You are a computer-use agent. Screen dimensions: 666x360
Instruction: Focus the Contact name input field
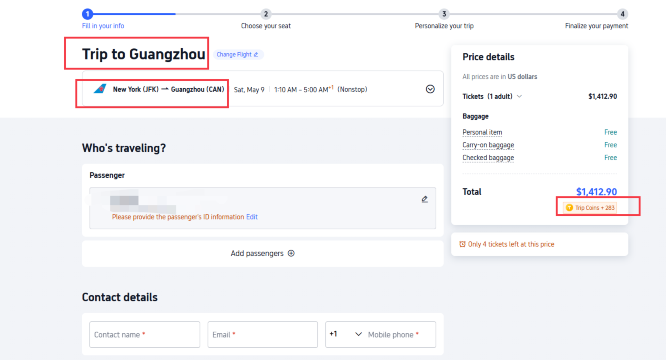144,335
